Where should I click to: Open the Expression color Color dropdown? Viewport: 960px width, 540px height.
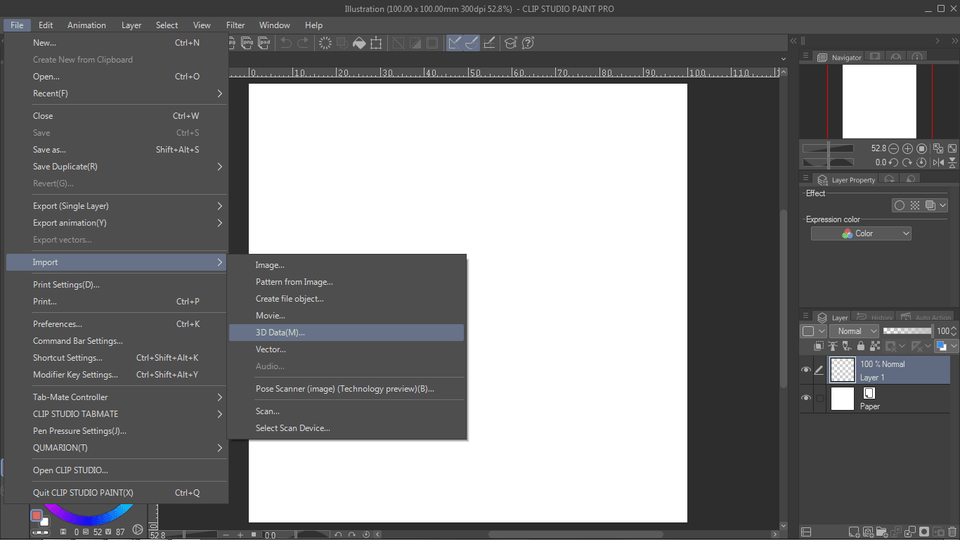click(x=861, y=233)
